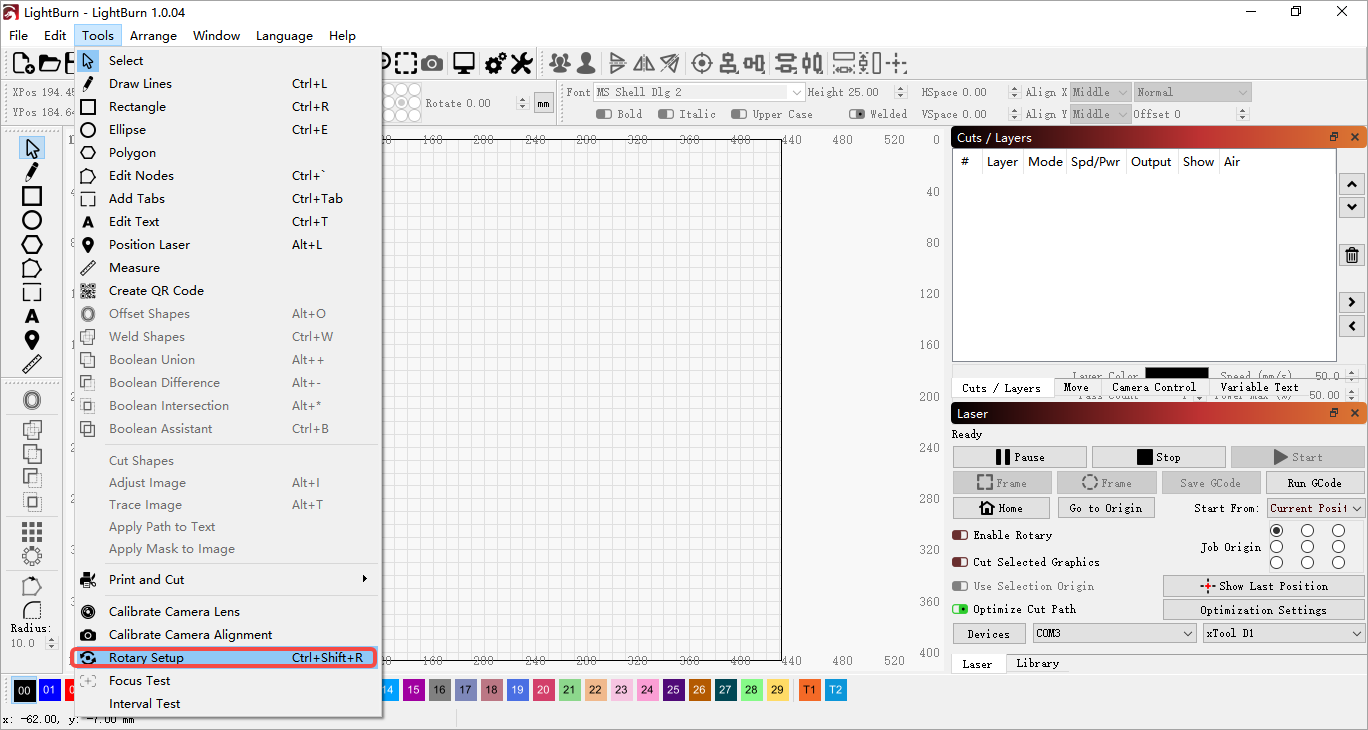Screen dimensions: 1368x730
Task: Click the camera capture toolbar icon
Action: [x=432, y=63]
